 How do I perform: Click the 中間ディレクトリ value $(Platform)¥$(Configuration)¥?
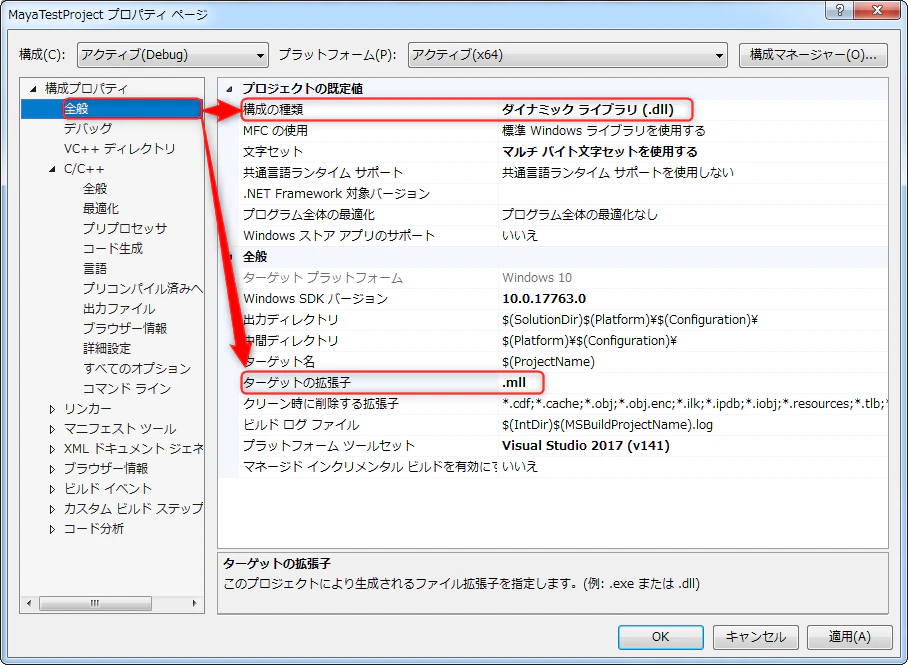click(590, 341)
